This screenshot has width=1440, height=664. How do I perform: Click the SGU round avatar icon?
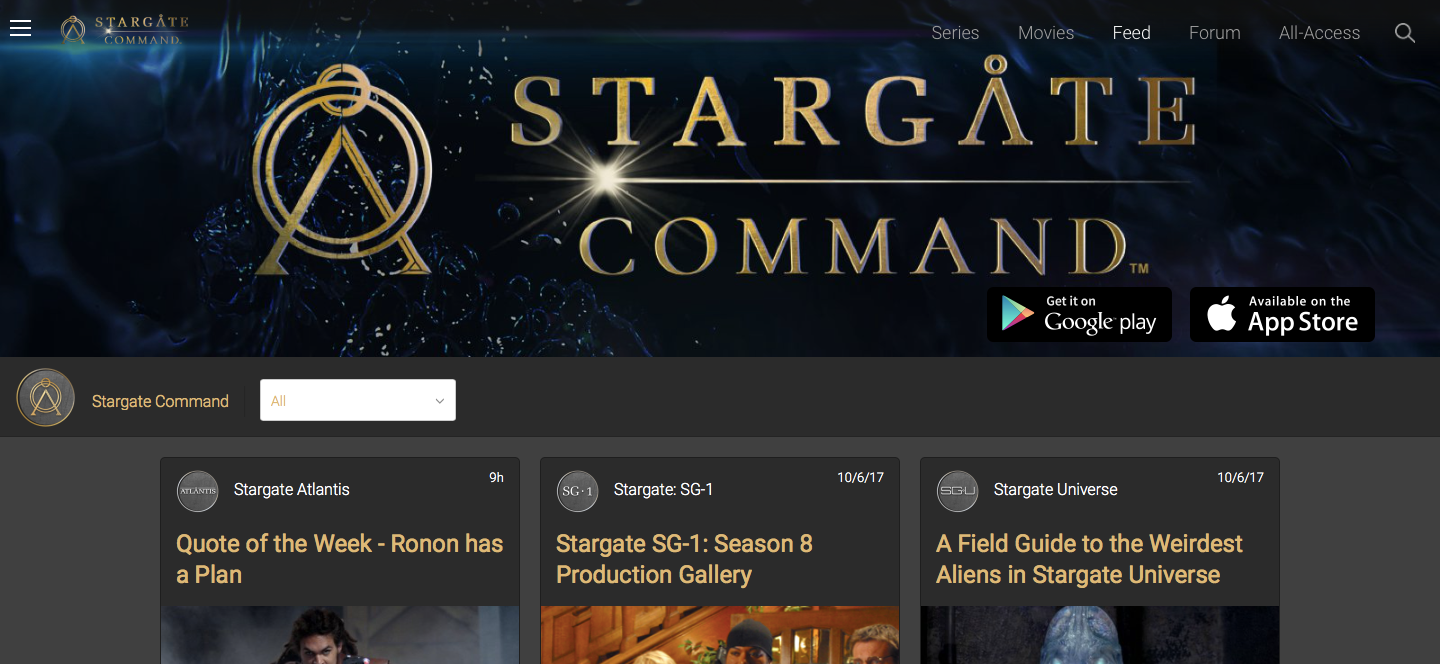click(x=957, y=491)
